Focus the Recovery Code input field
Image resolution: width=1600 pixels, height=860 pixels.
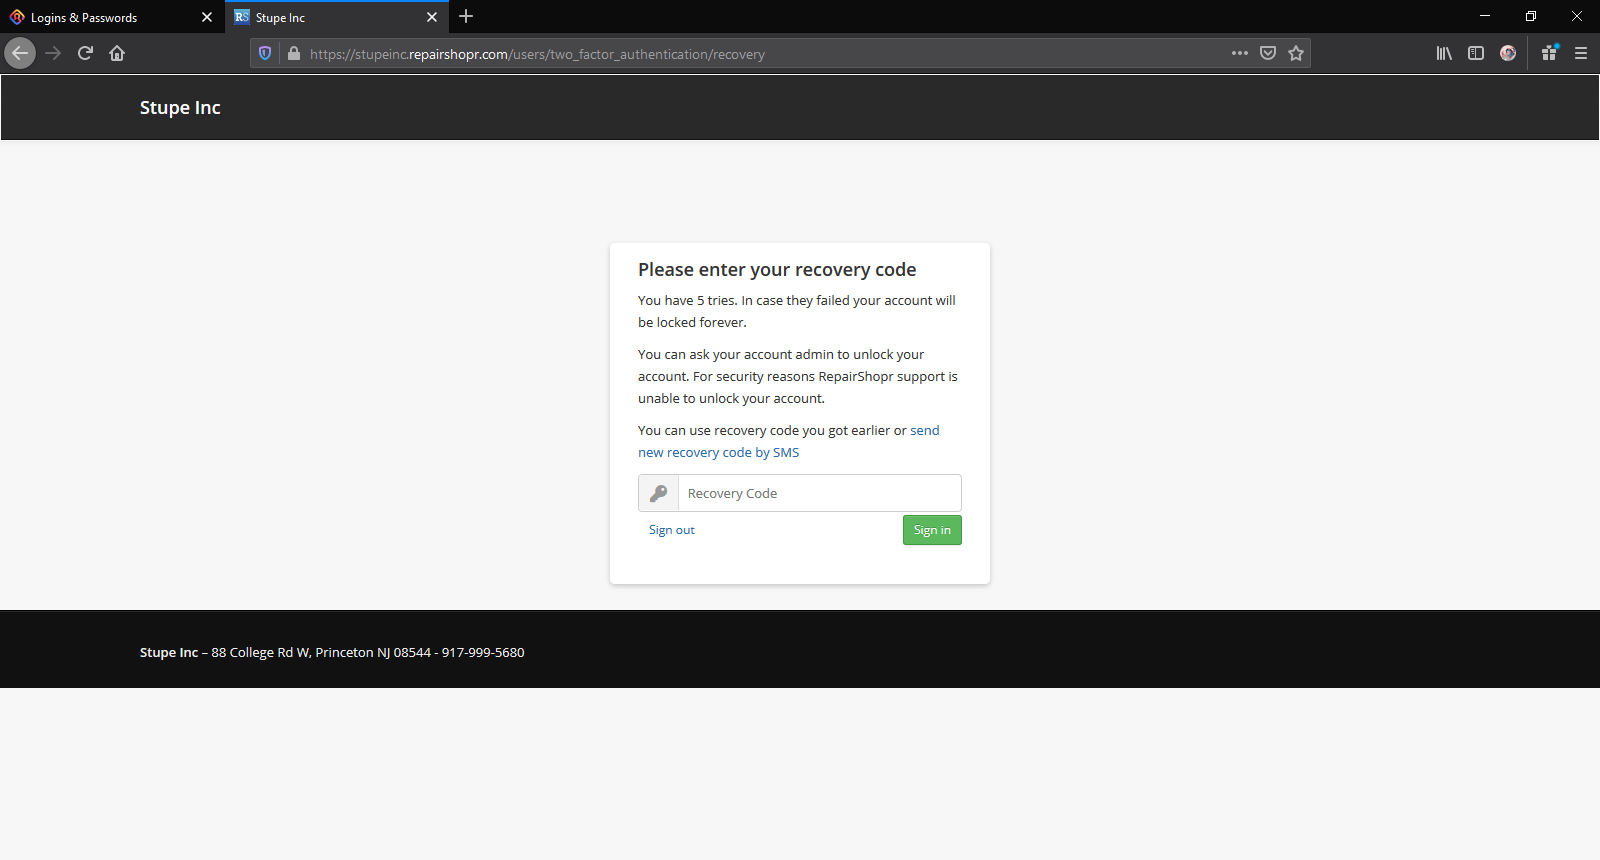(x=819, y=493)
